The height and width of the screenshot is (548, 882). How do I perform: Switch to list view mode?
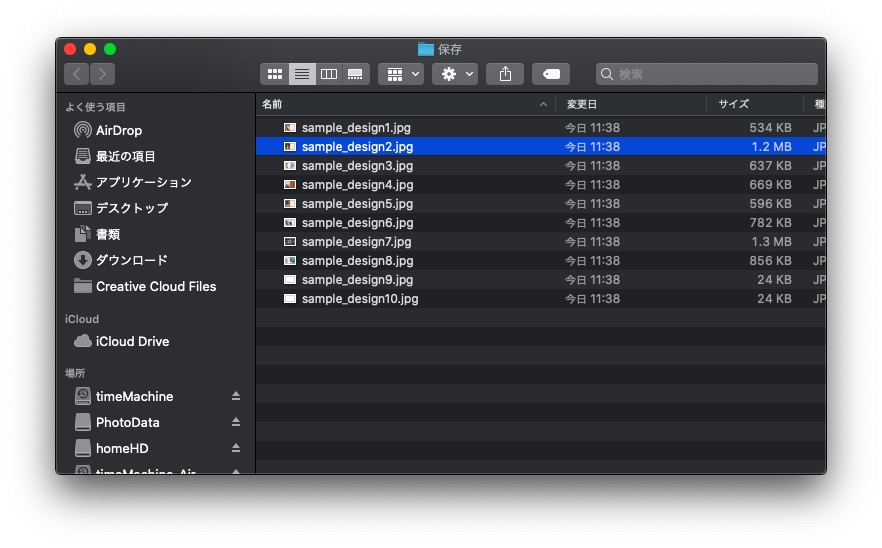[302, 74]
